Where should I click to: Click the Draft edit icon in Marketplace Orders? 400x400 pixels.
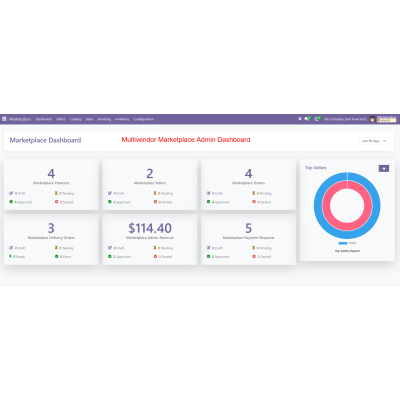pyautogui.click(x=208, y=193)
